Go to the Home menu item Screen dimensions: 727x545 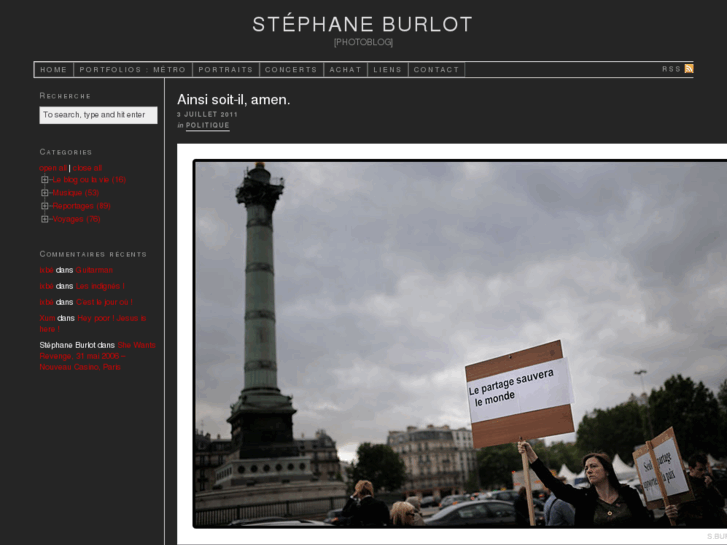pyautogui.click(x=54, y=70)
